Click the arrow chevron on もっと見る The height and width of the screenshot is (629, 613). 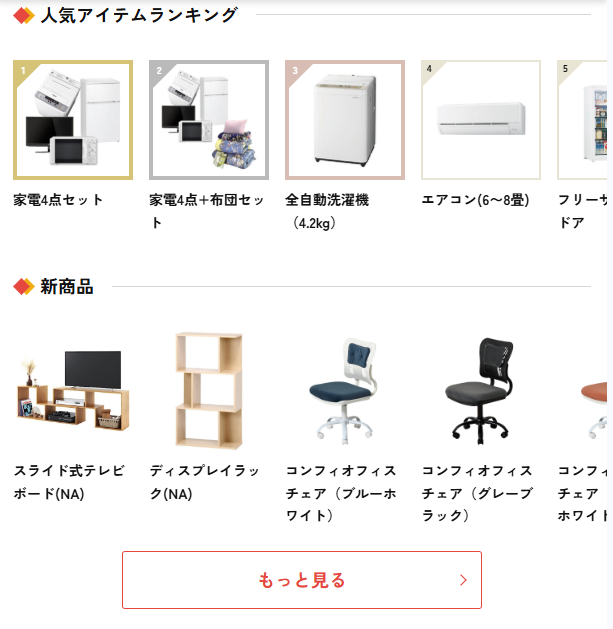tap(463, 580)
